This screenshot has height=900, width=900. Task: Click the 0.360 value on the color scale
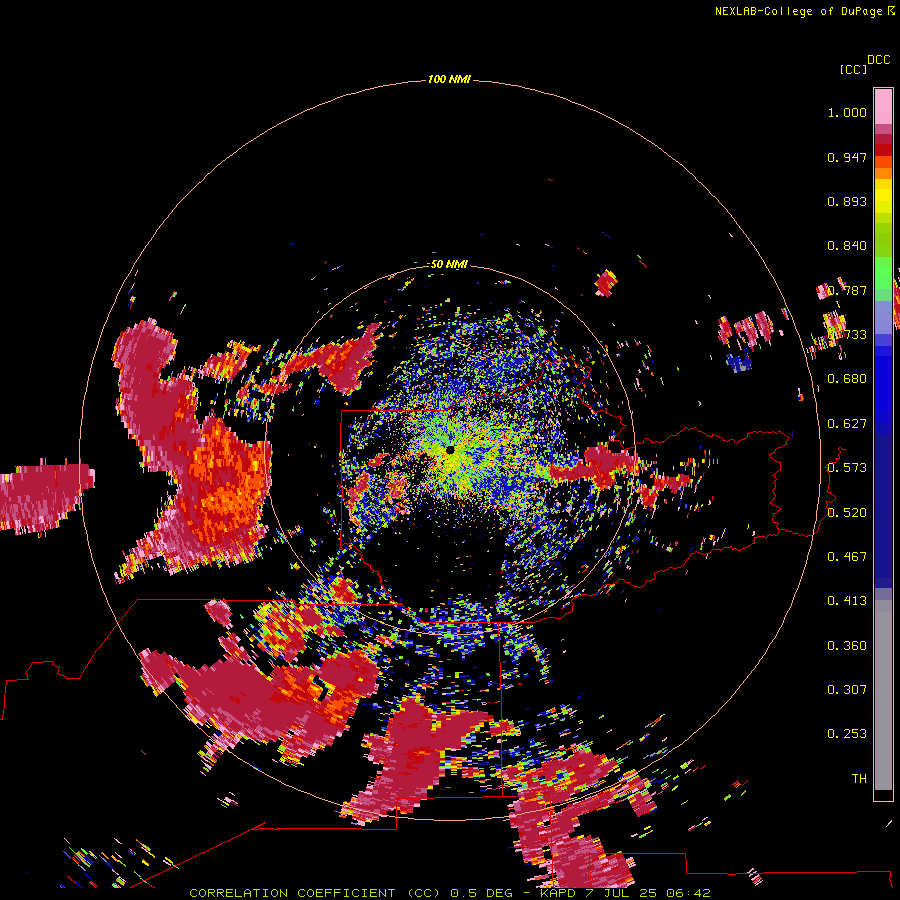click(847, 646)
